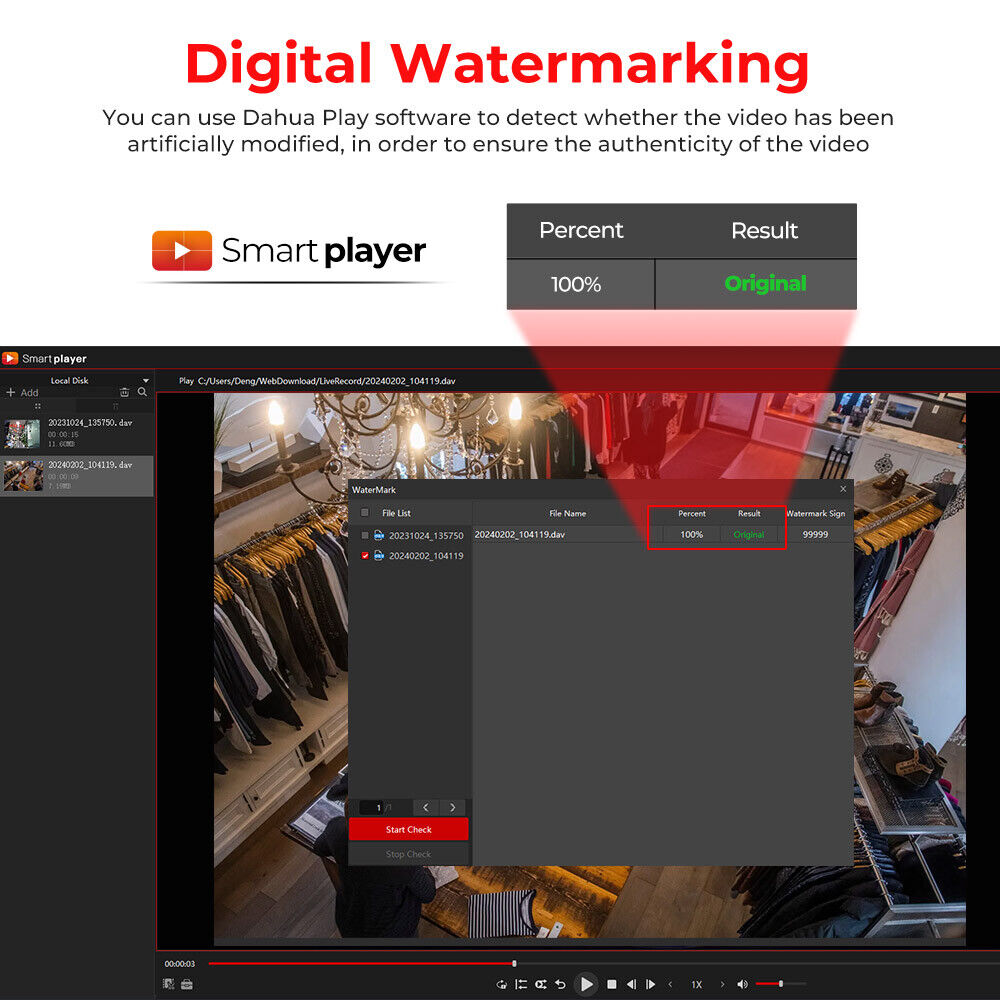This screenshot has height=1000, width=1000.
Task: Select thumbnail of 20231024_135750.dav
Action: tap(22, 434)
